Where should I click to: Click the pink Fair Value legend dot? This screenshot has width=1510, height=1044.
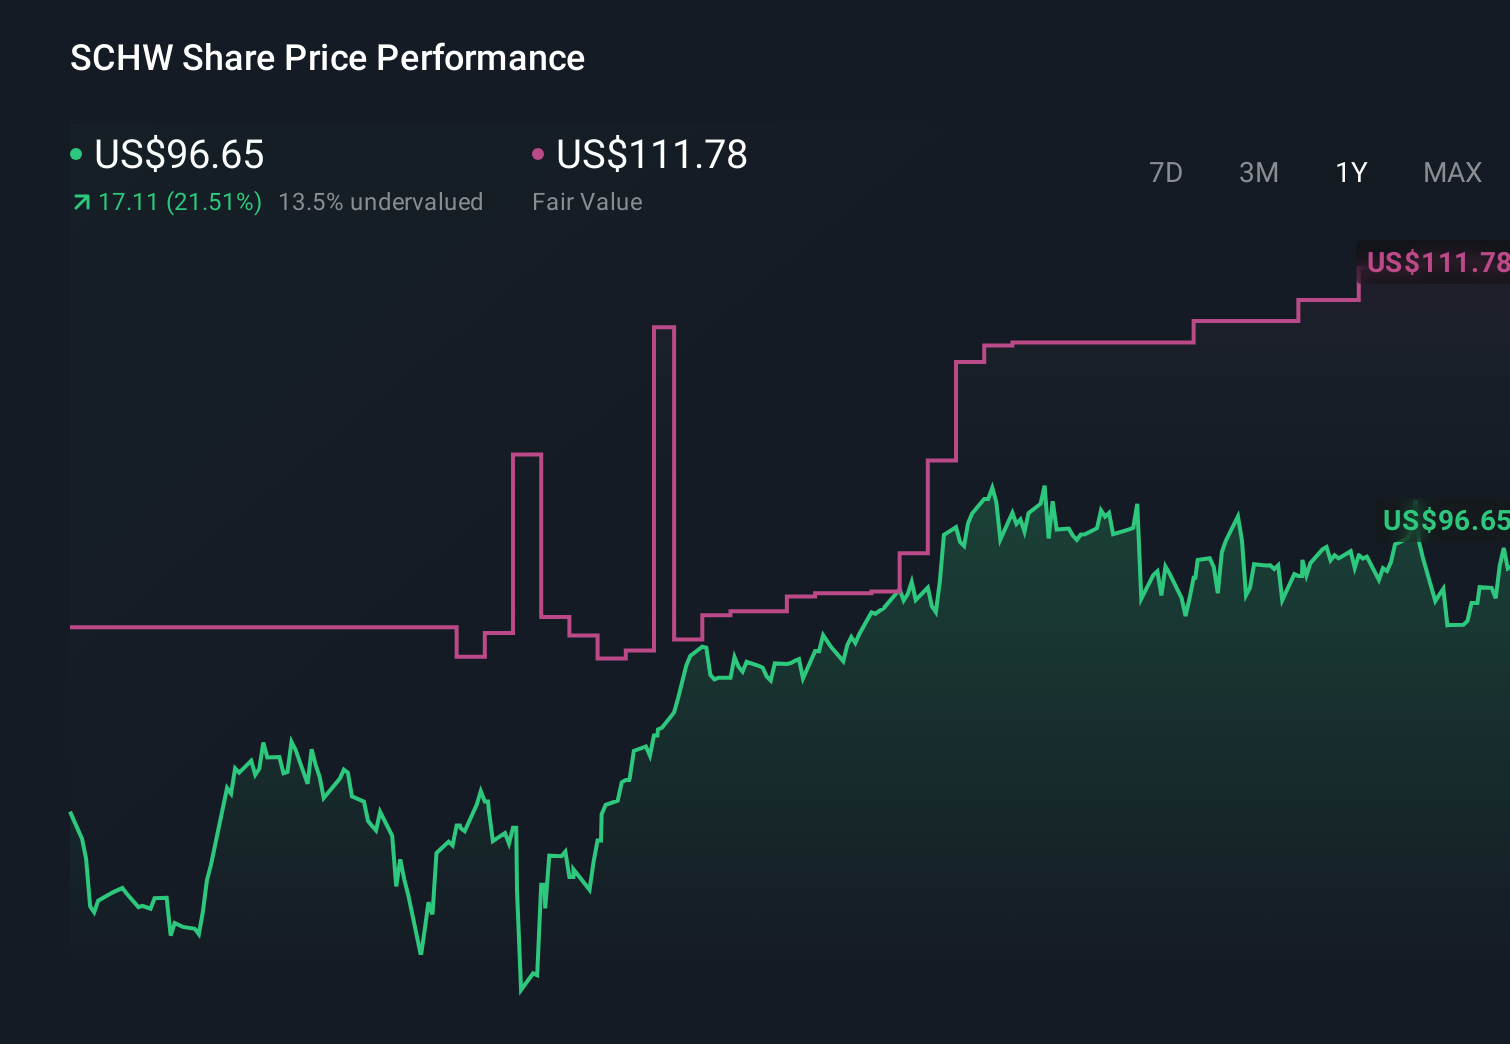[539, 155]
